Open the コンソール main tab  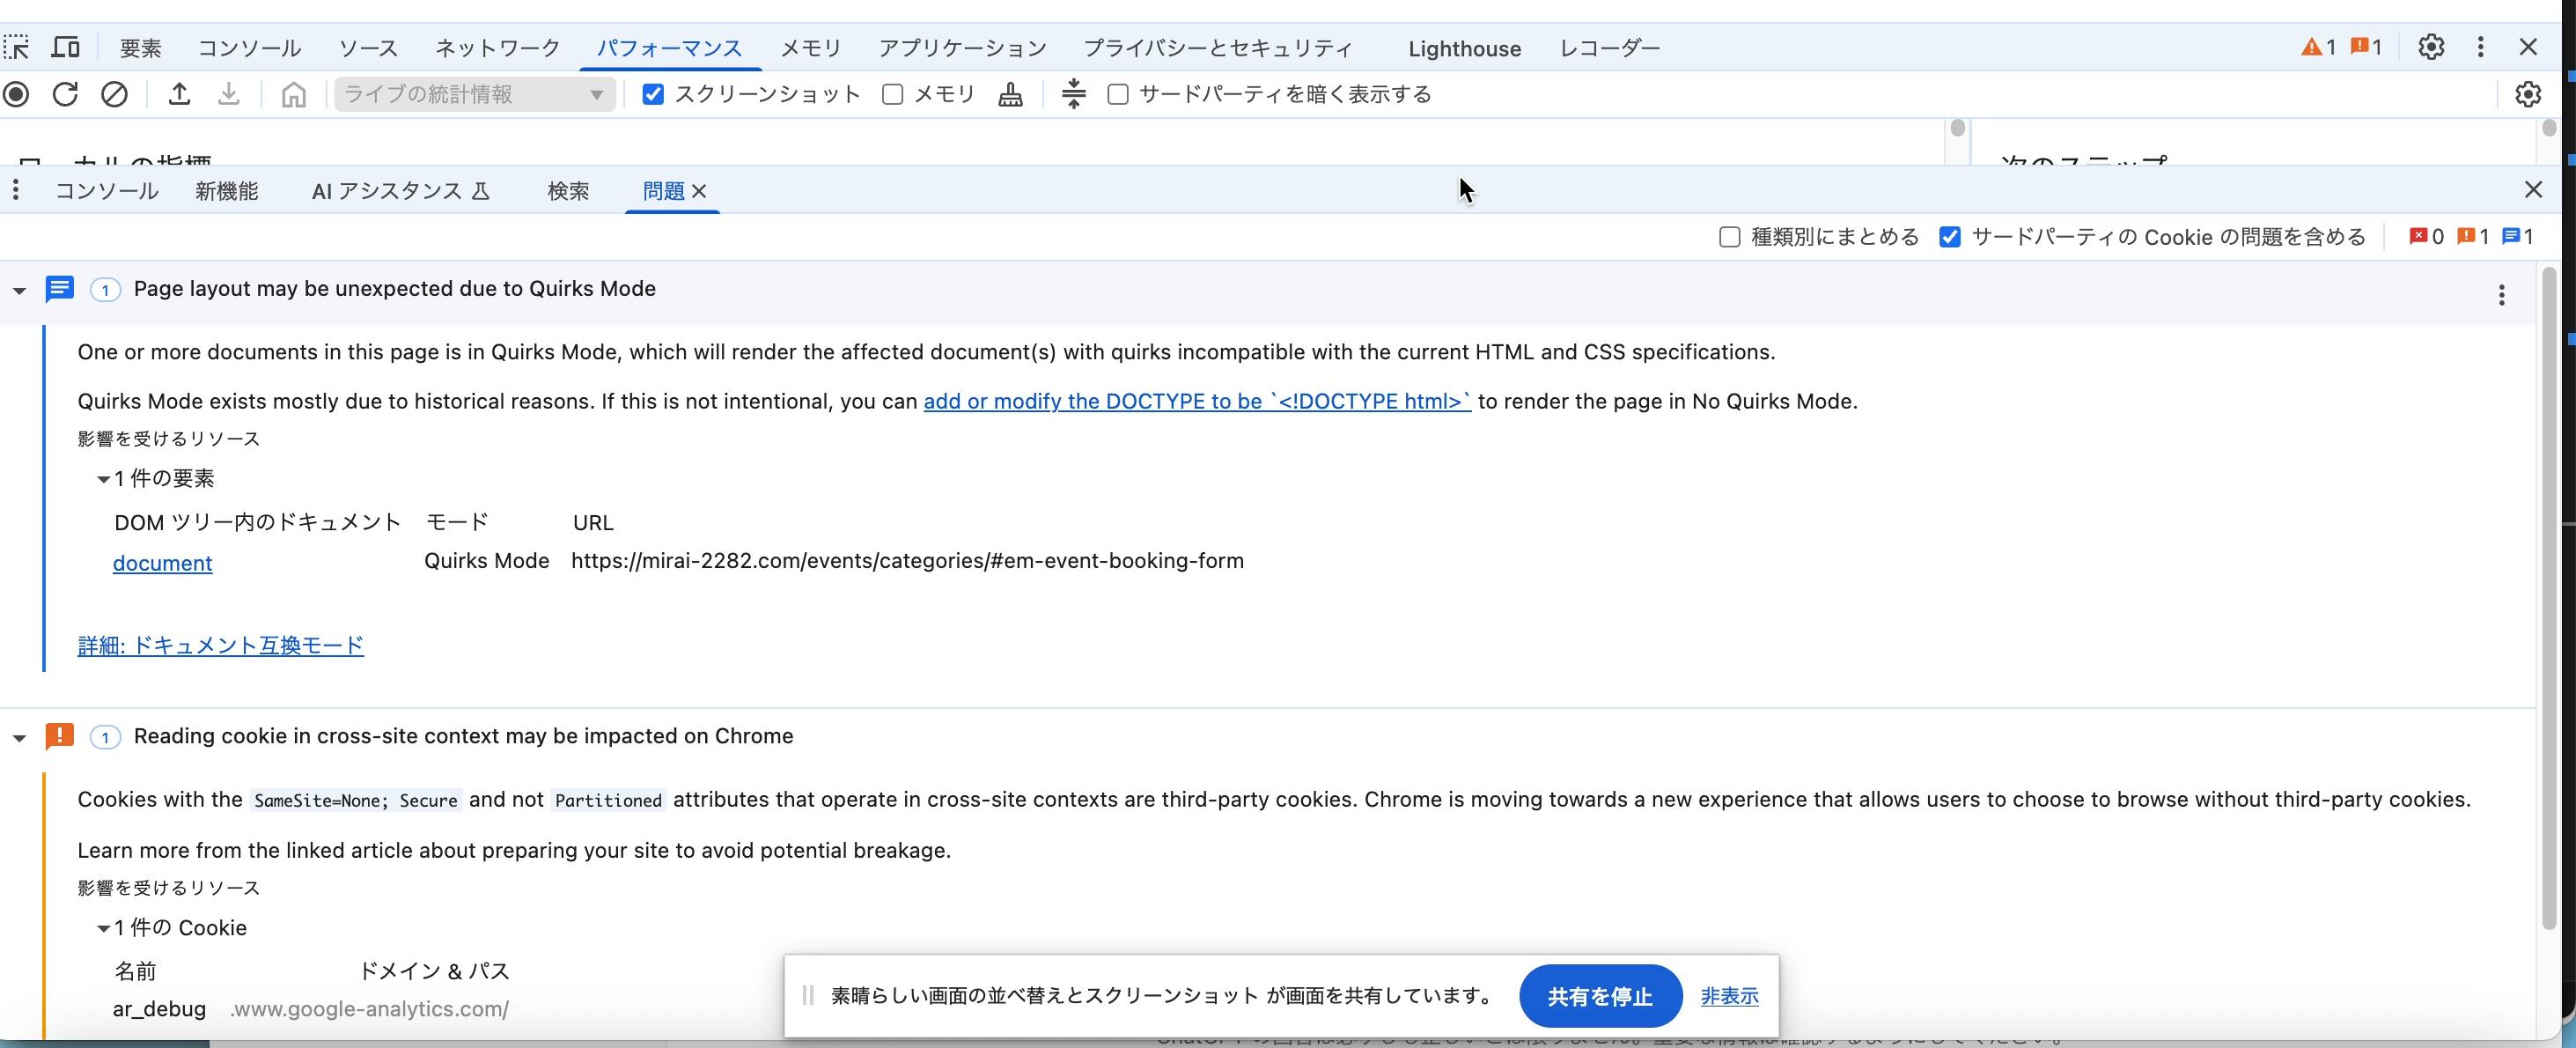pos(249,48)
